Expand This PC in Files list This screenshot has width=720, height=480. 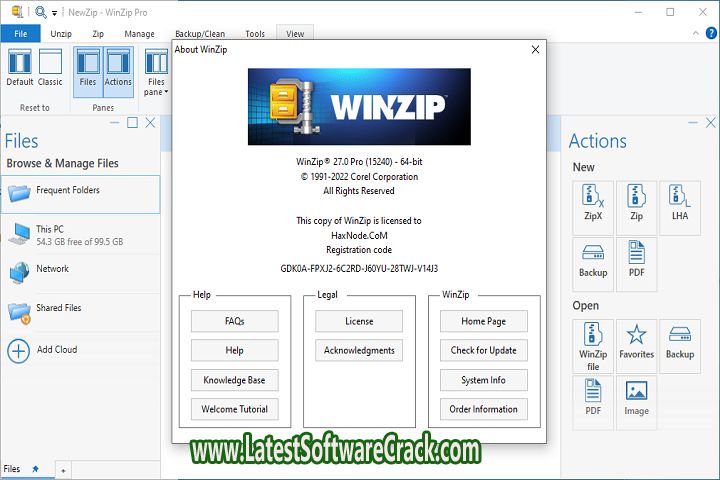click(x=19, y=234)
